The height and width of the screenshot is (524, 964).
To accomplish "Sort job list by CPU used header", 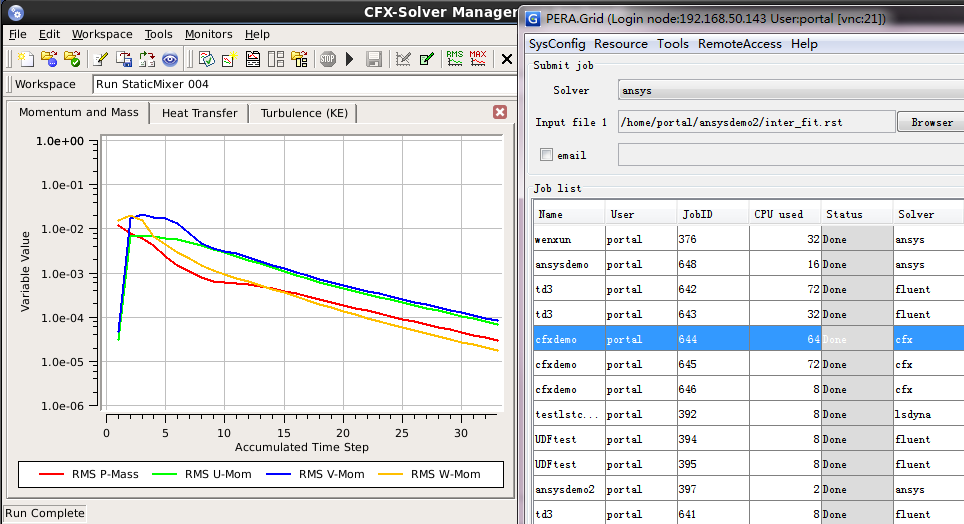I will 784,214.
